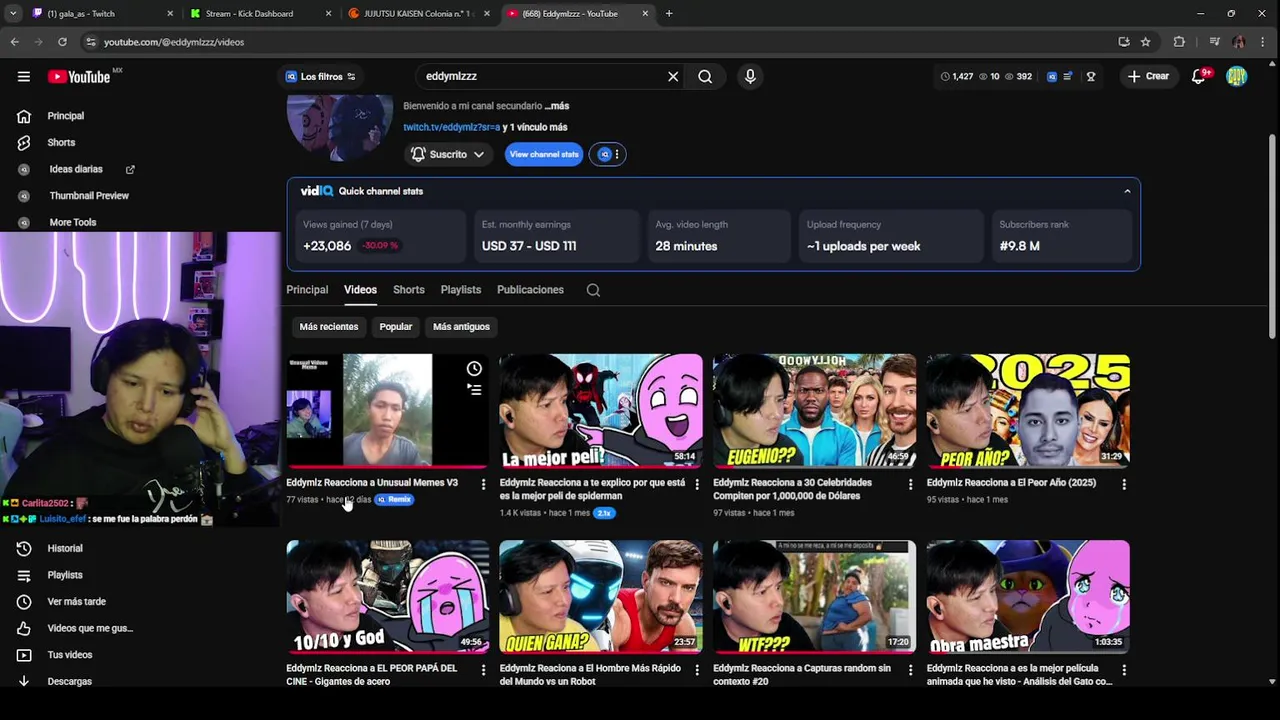Open more options for Unusual Memes V3 video
The height and width of the screenshot is (720, 1280).
(483, 484)
